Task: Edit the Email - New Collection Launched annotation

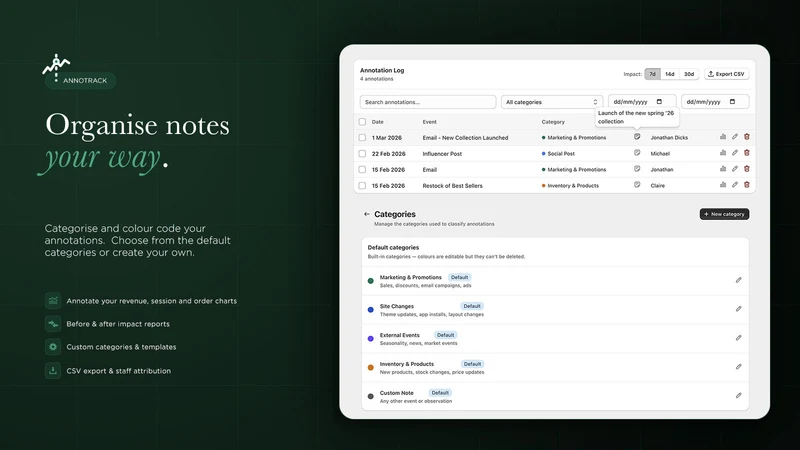Action: [735, 137]
